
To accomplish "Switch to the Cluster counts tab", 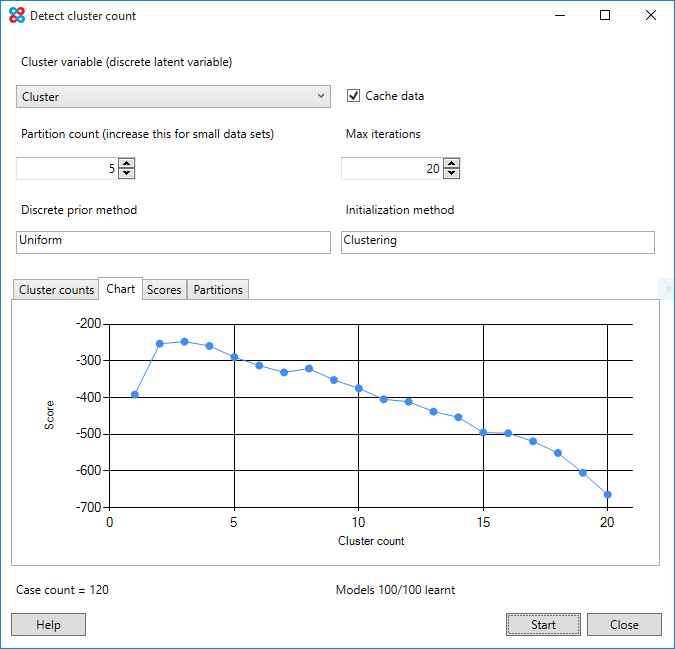I will 56,290.
